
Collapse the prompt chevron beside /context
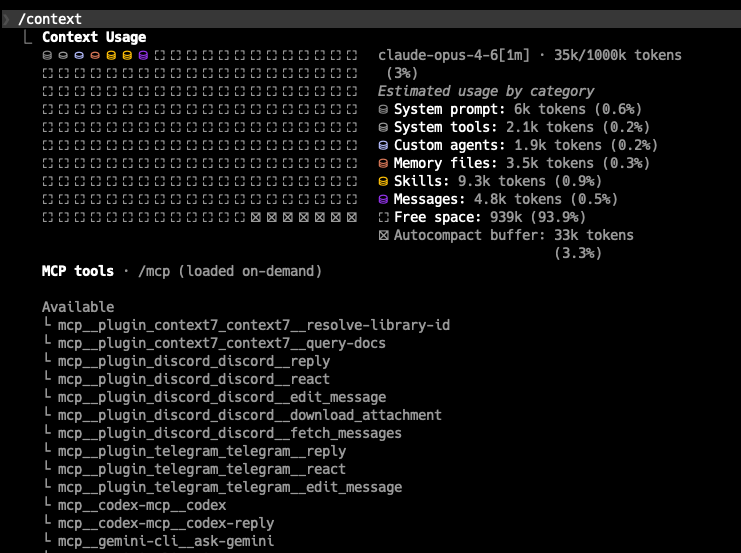6,19
